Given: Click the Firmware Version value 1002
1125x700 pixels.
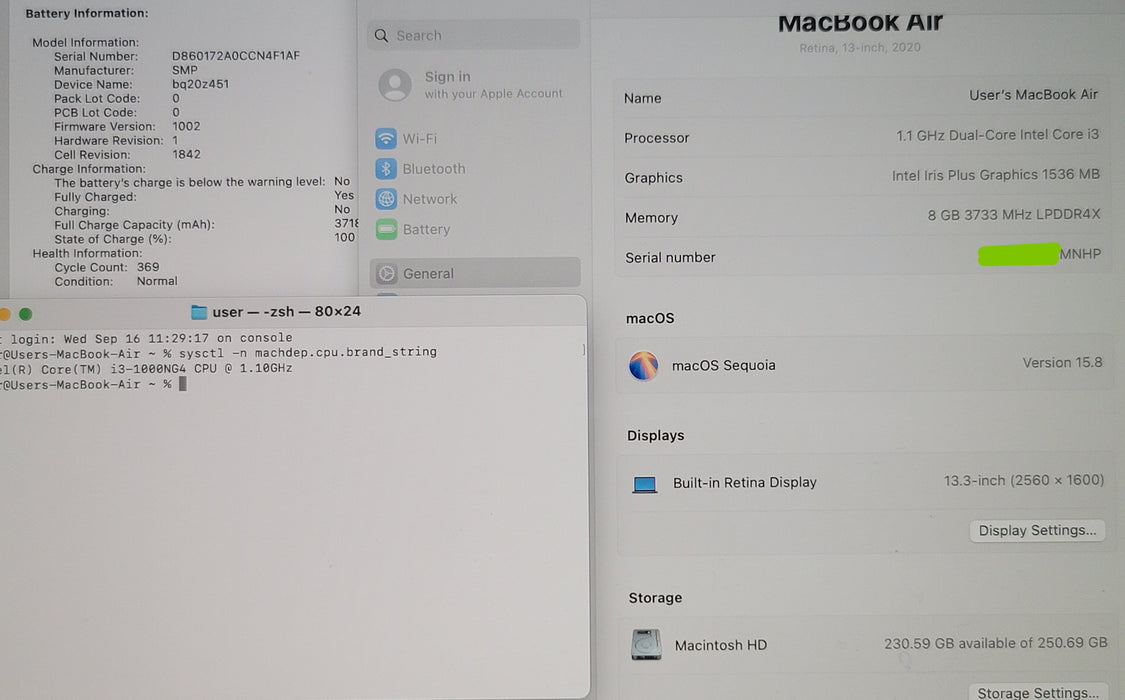Looking at the screenshot, I should 186,126.
